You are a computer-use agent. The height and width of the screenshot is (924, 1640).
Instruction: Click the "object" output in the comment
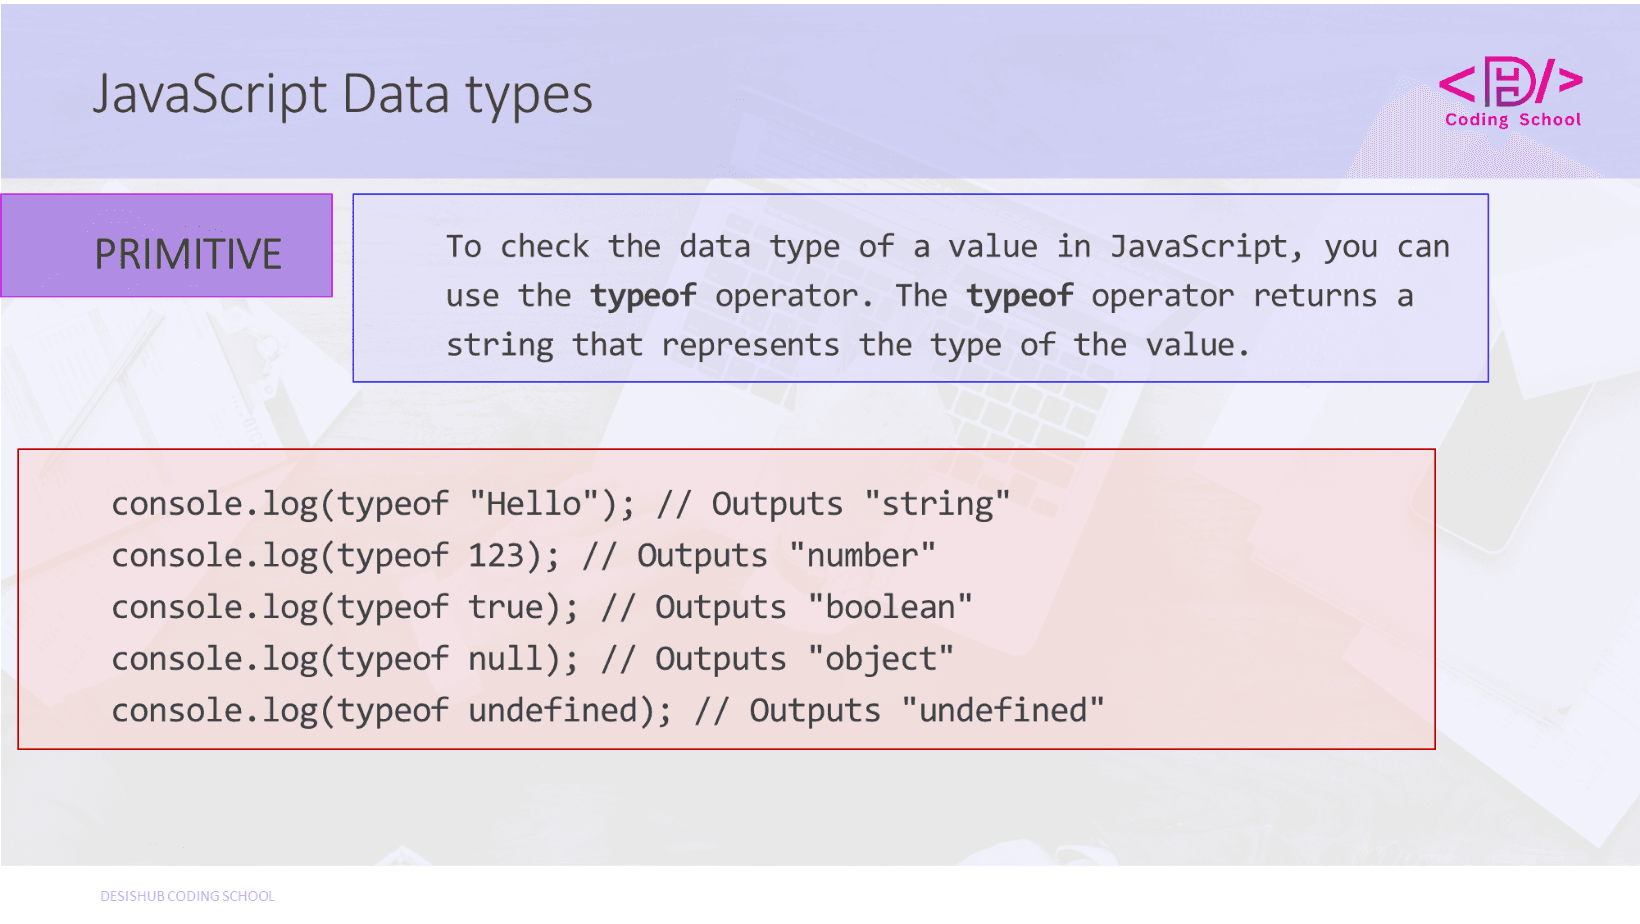click(x=880, y=659)
